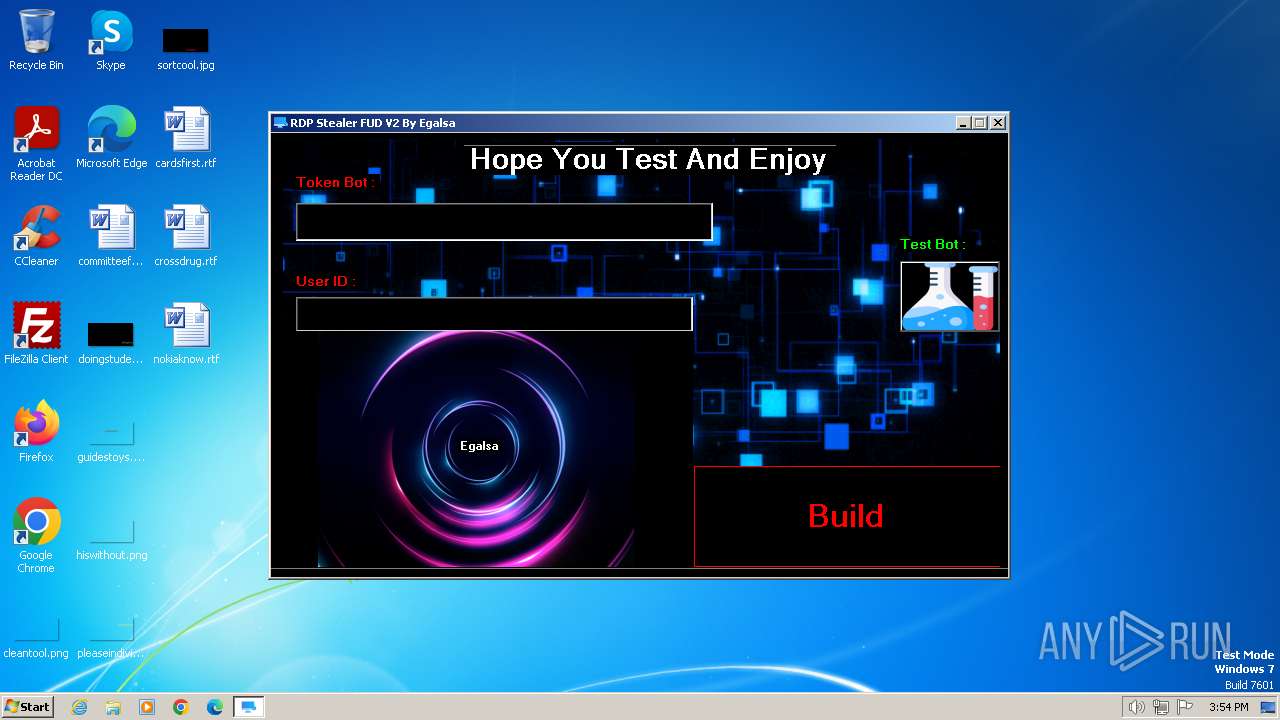
Task: Launch CCleaner desktop shortcut
Action: click(36, 236)
